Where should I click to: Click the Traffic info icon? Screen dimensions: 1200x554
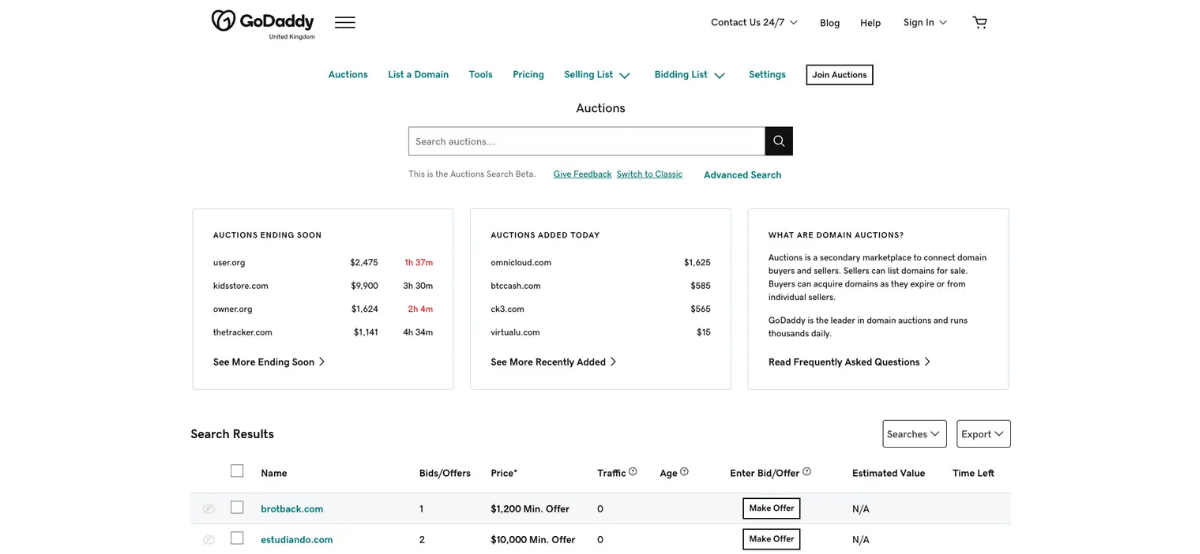[x=633, y=472]
